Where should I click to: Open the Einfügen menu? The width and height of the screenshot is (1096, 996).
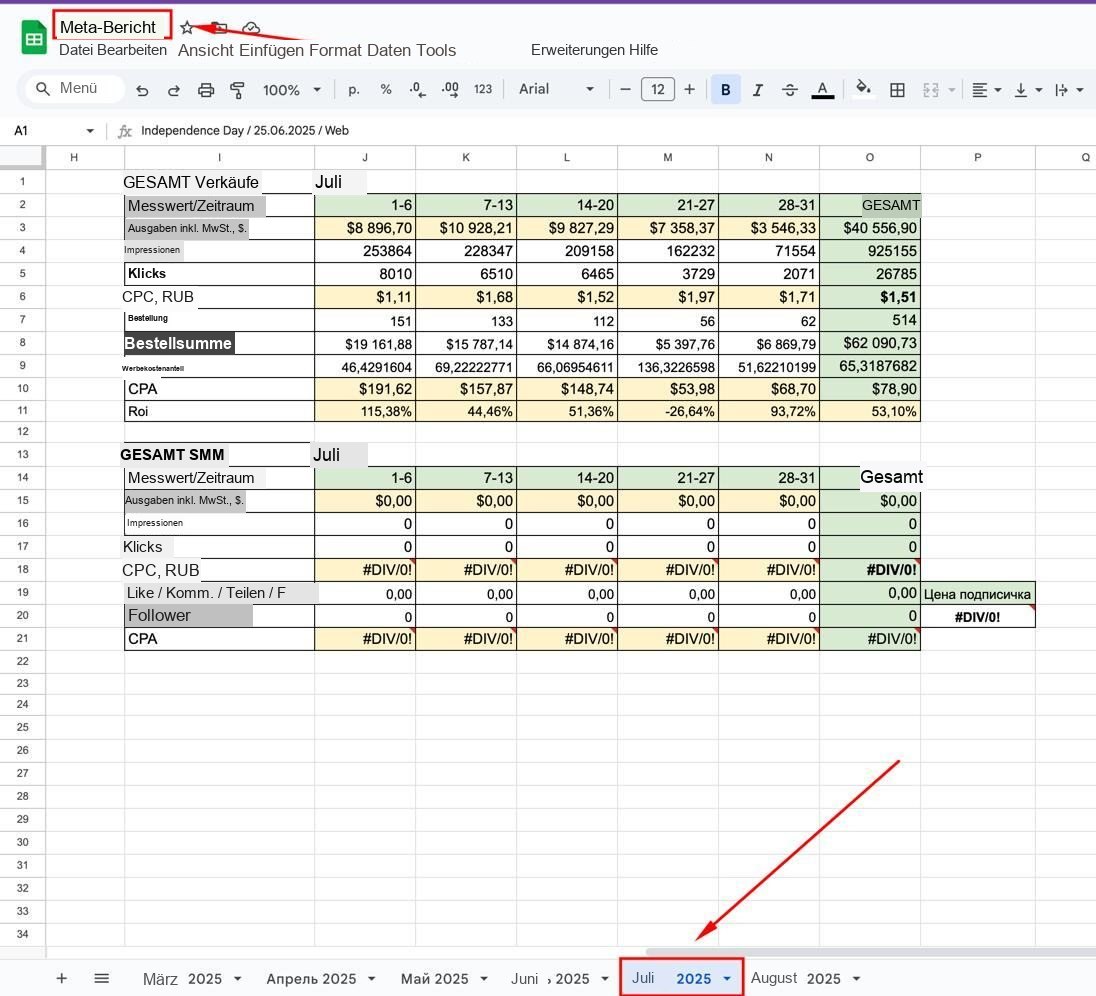(x=271, y=50)
